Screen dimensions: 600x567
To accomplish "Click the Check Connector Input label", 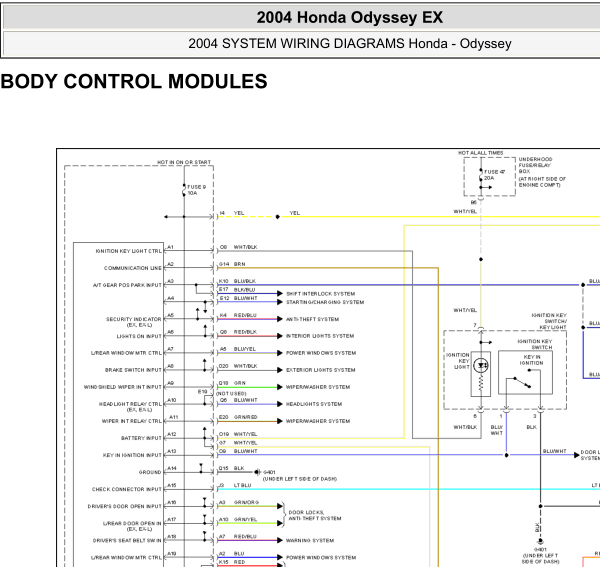I will (127, 489).
